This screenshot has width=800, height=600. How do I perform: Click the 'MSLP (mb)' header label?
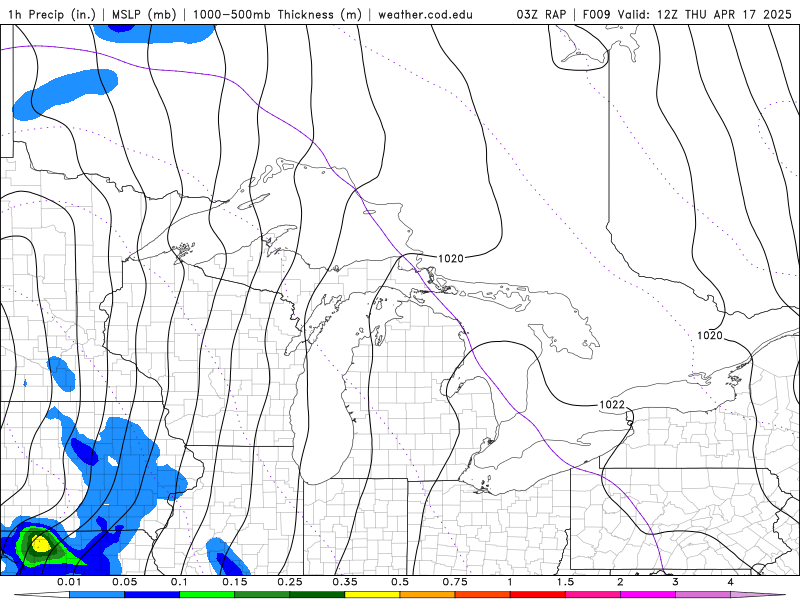(x=144, y=14)
